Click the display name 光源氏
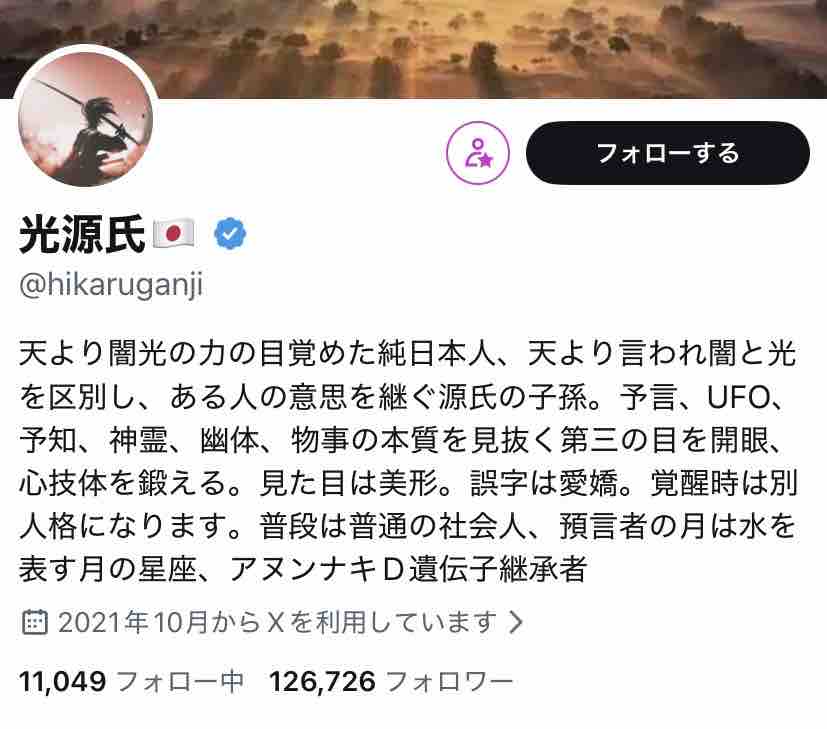 (x=82, y=234)
